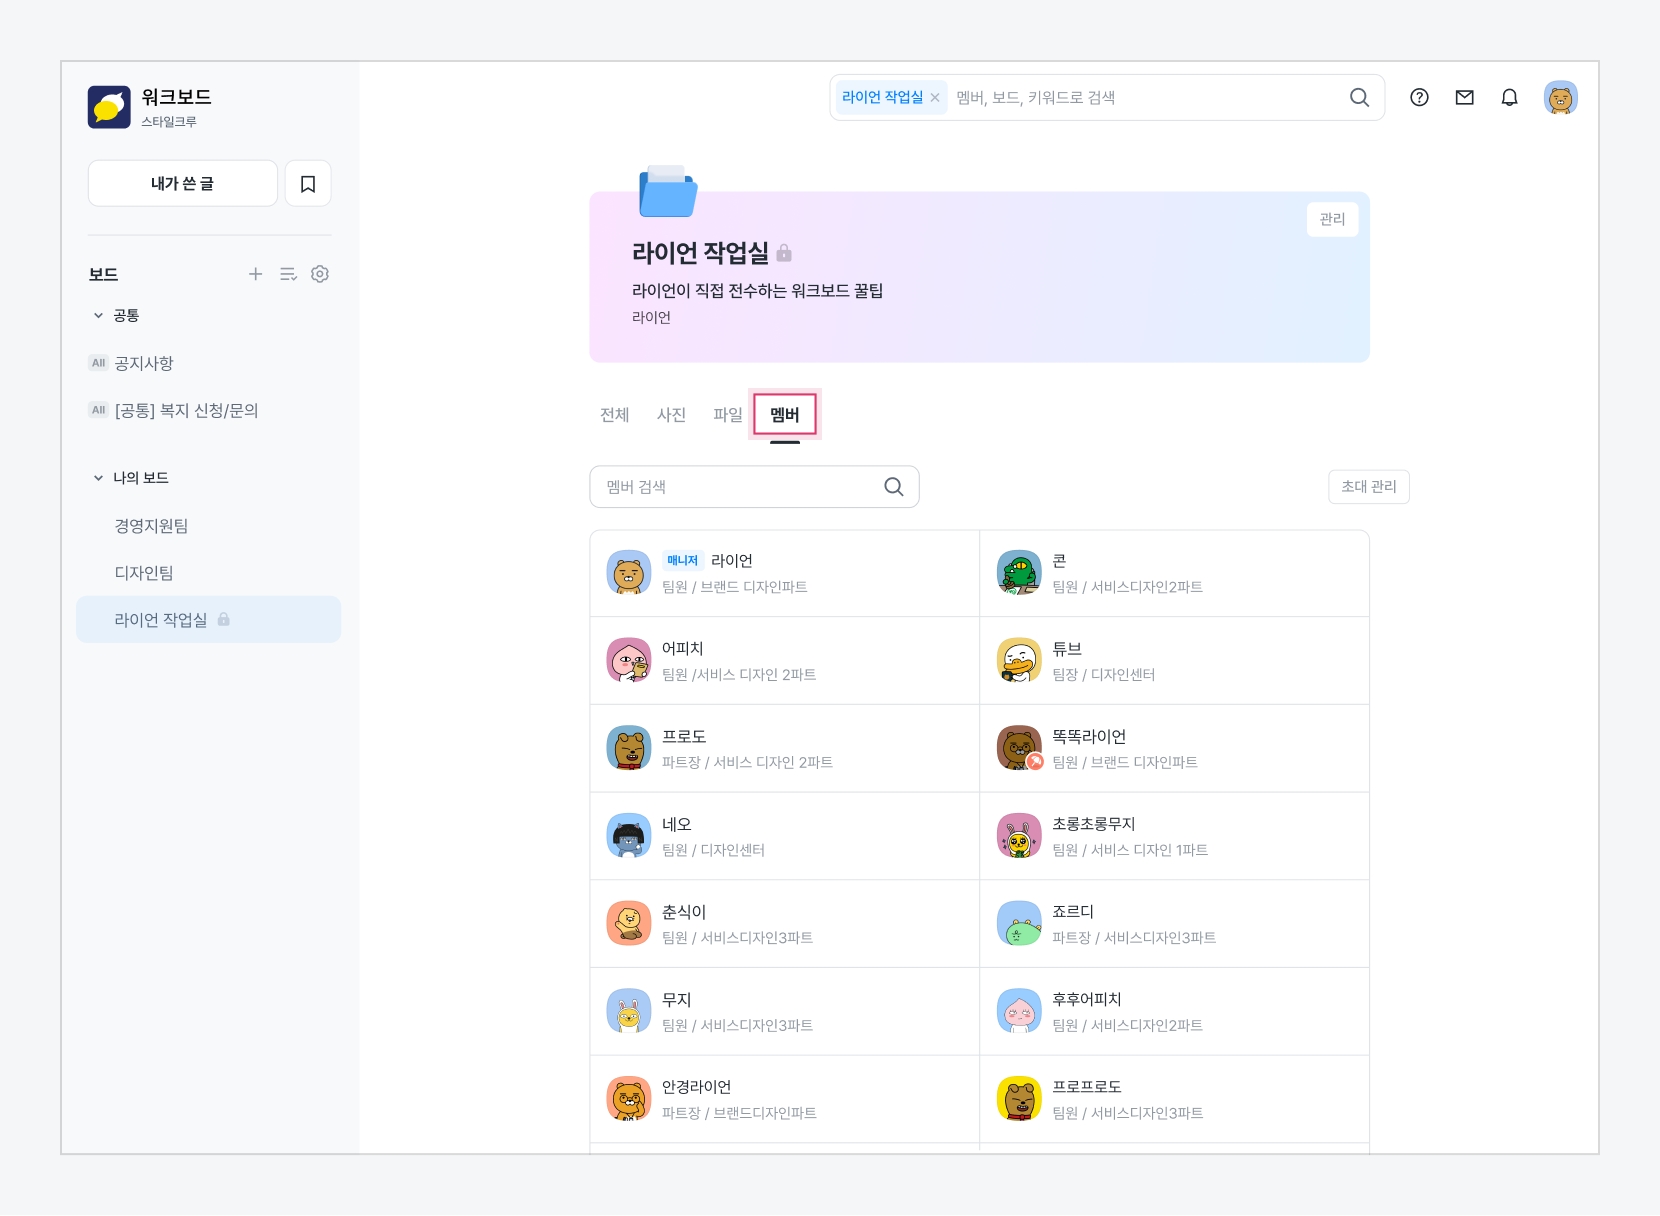The height and width of the screenshot is (1216, 1660).
Task: Open board settings gear icon
Action: click(320, 274)
